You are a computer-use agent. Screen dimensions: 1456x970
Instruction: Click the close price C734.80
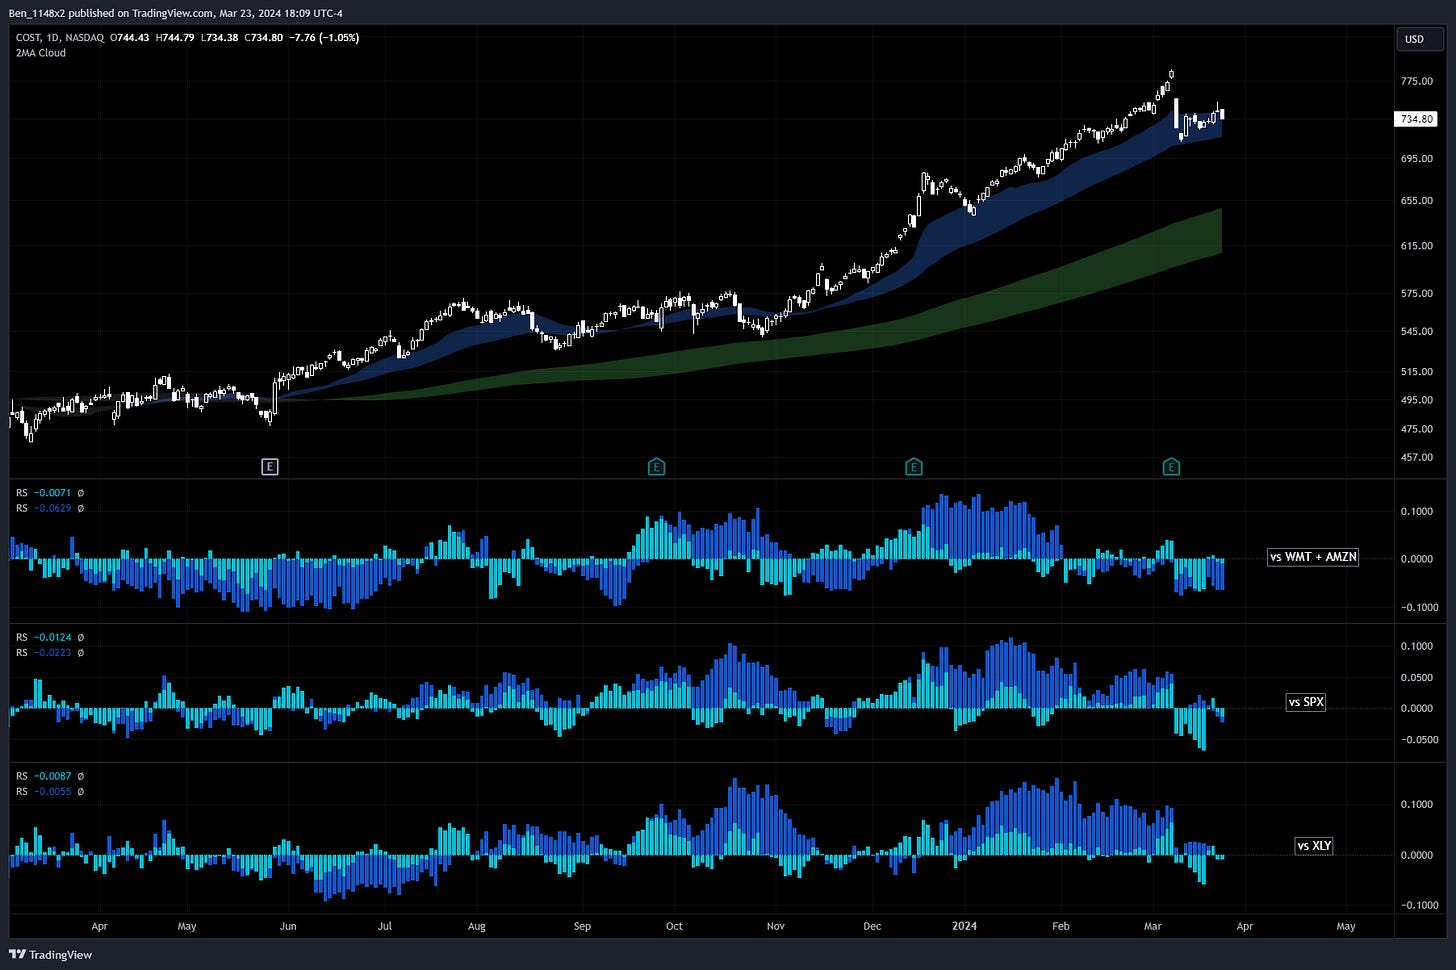point(264,38)
